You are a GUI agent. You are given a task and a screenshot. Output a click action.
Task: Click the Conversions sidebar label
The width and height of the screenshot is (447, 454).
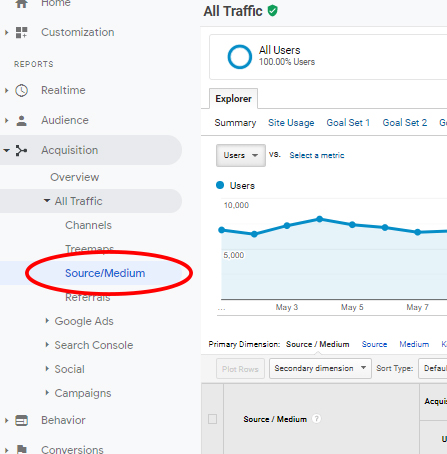(x=72, y=449)
